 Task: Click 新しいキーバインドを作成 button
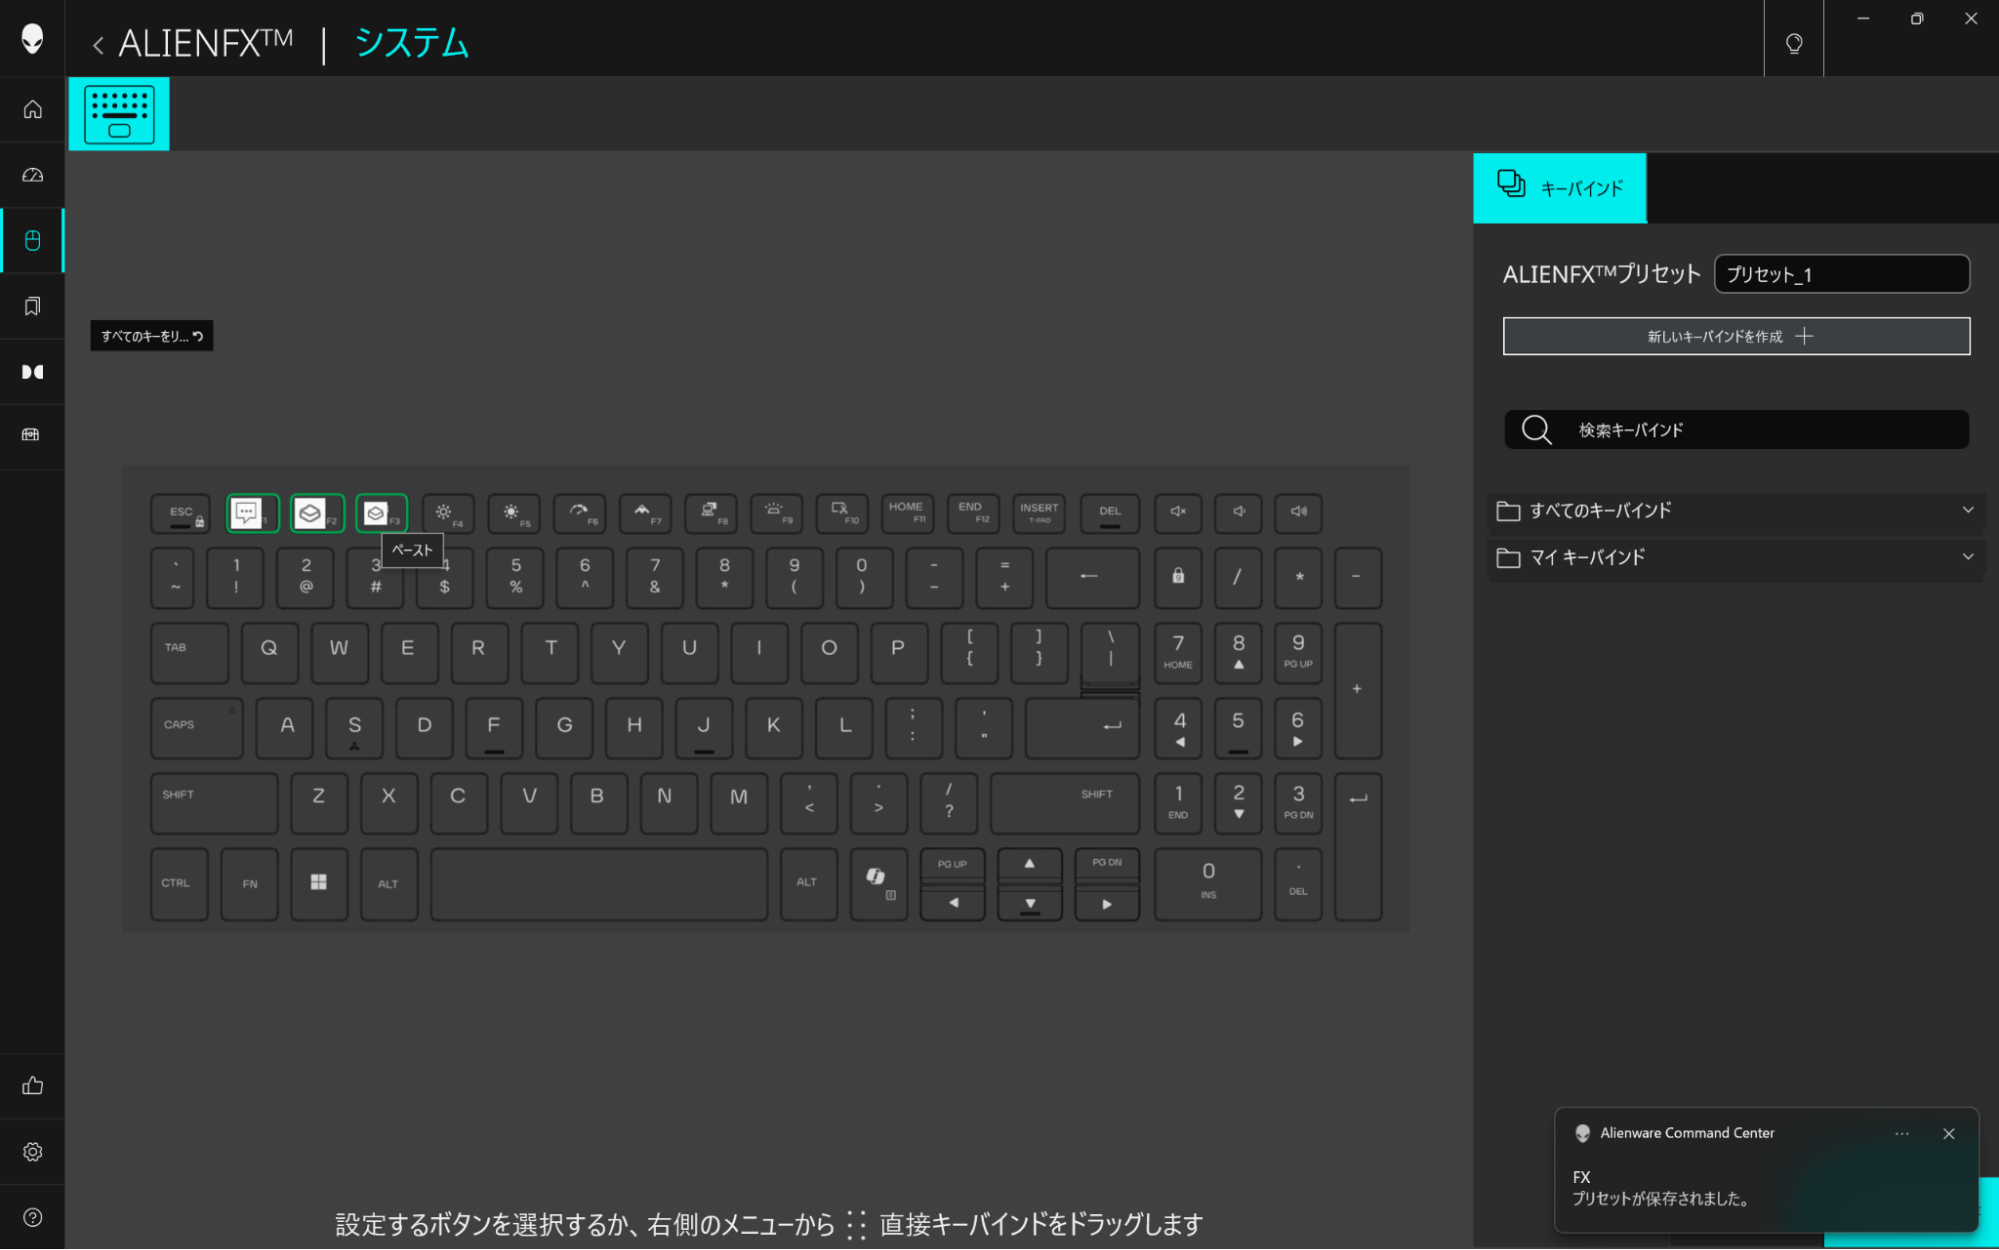pyautogui.click(x=1735, y=336)
